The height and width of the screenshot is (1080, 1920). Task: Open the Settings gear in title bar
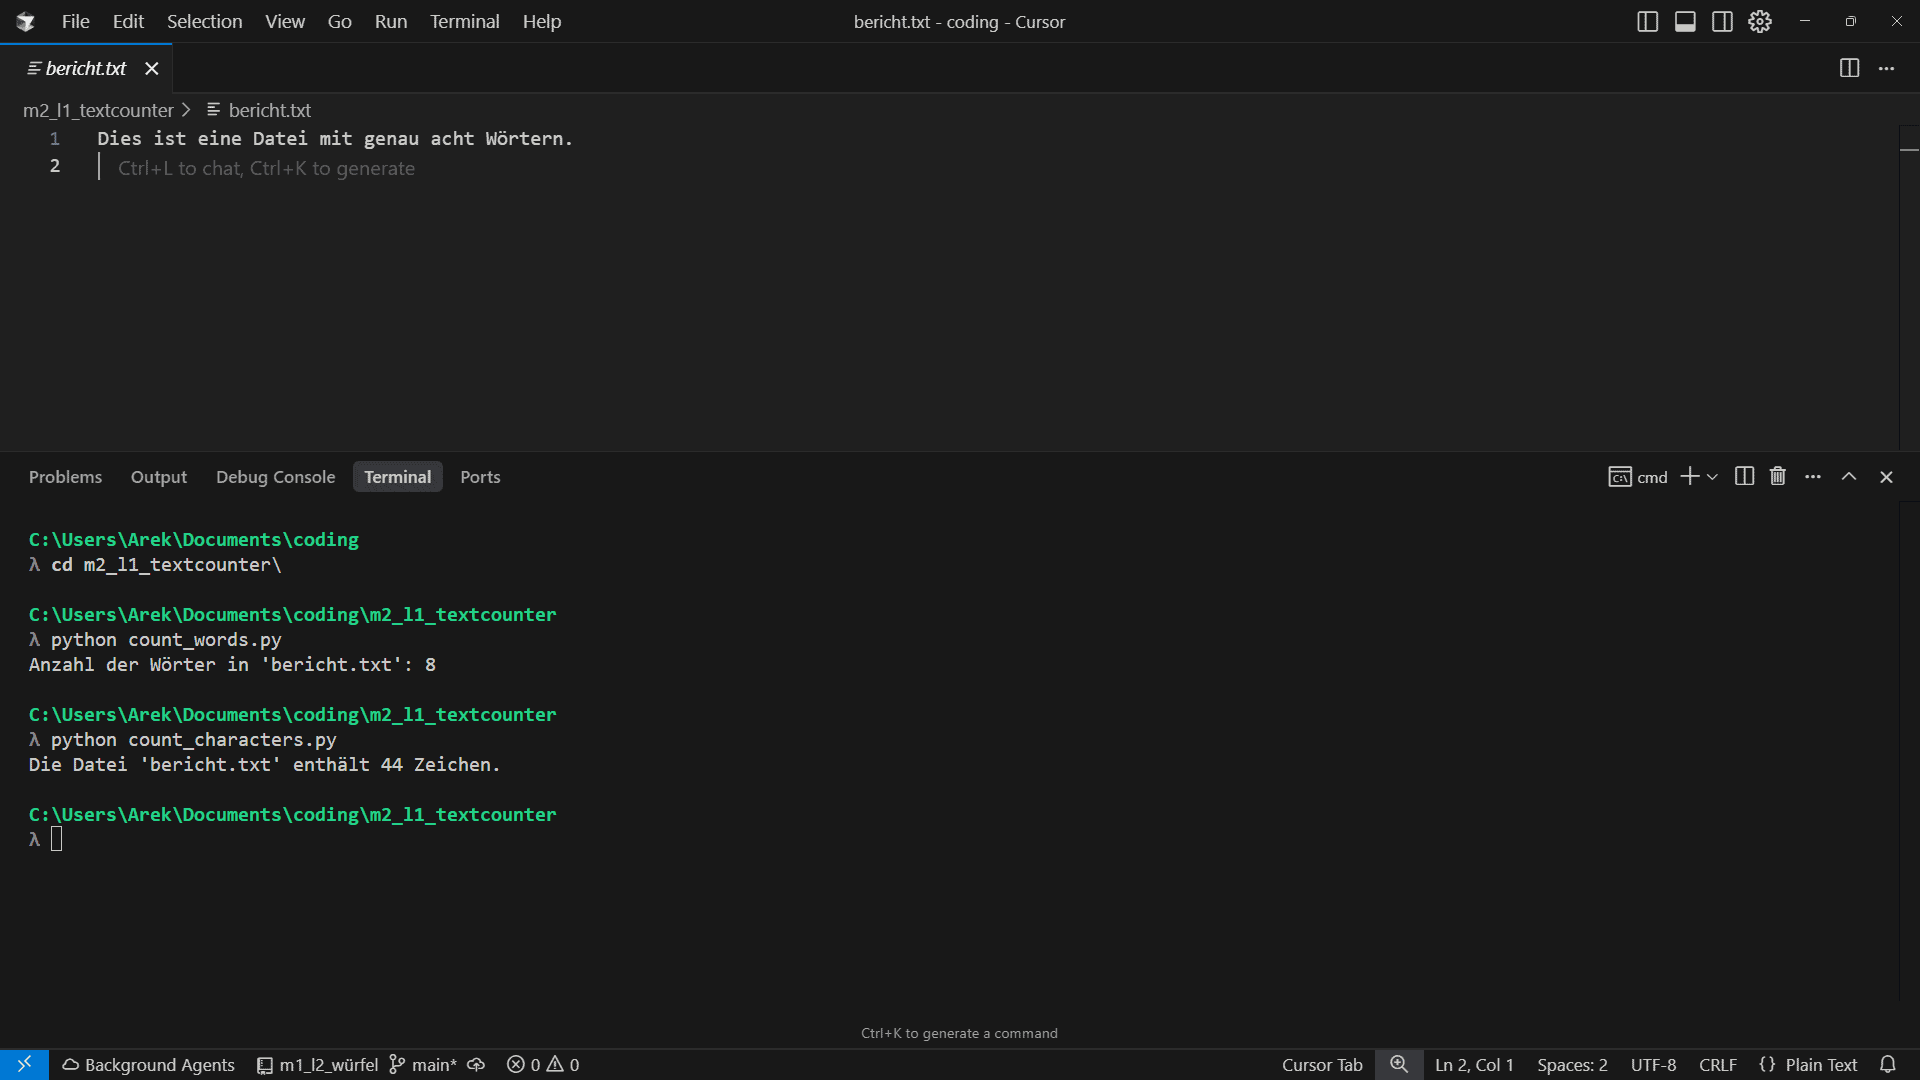pyautogui.click(x=1760, y=21)
